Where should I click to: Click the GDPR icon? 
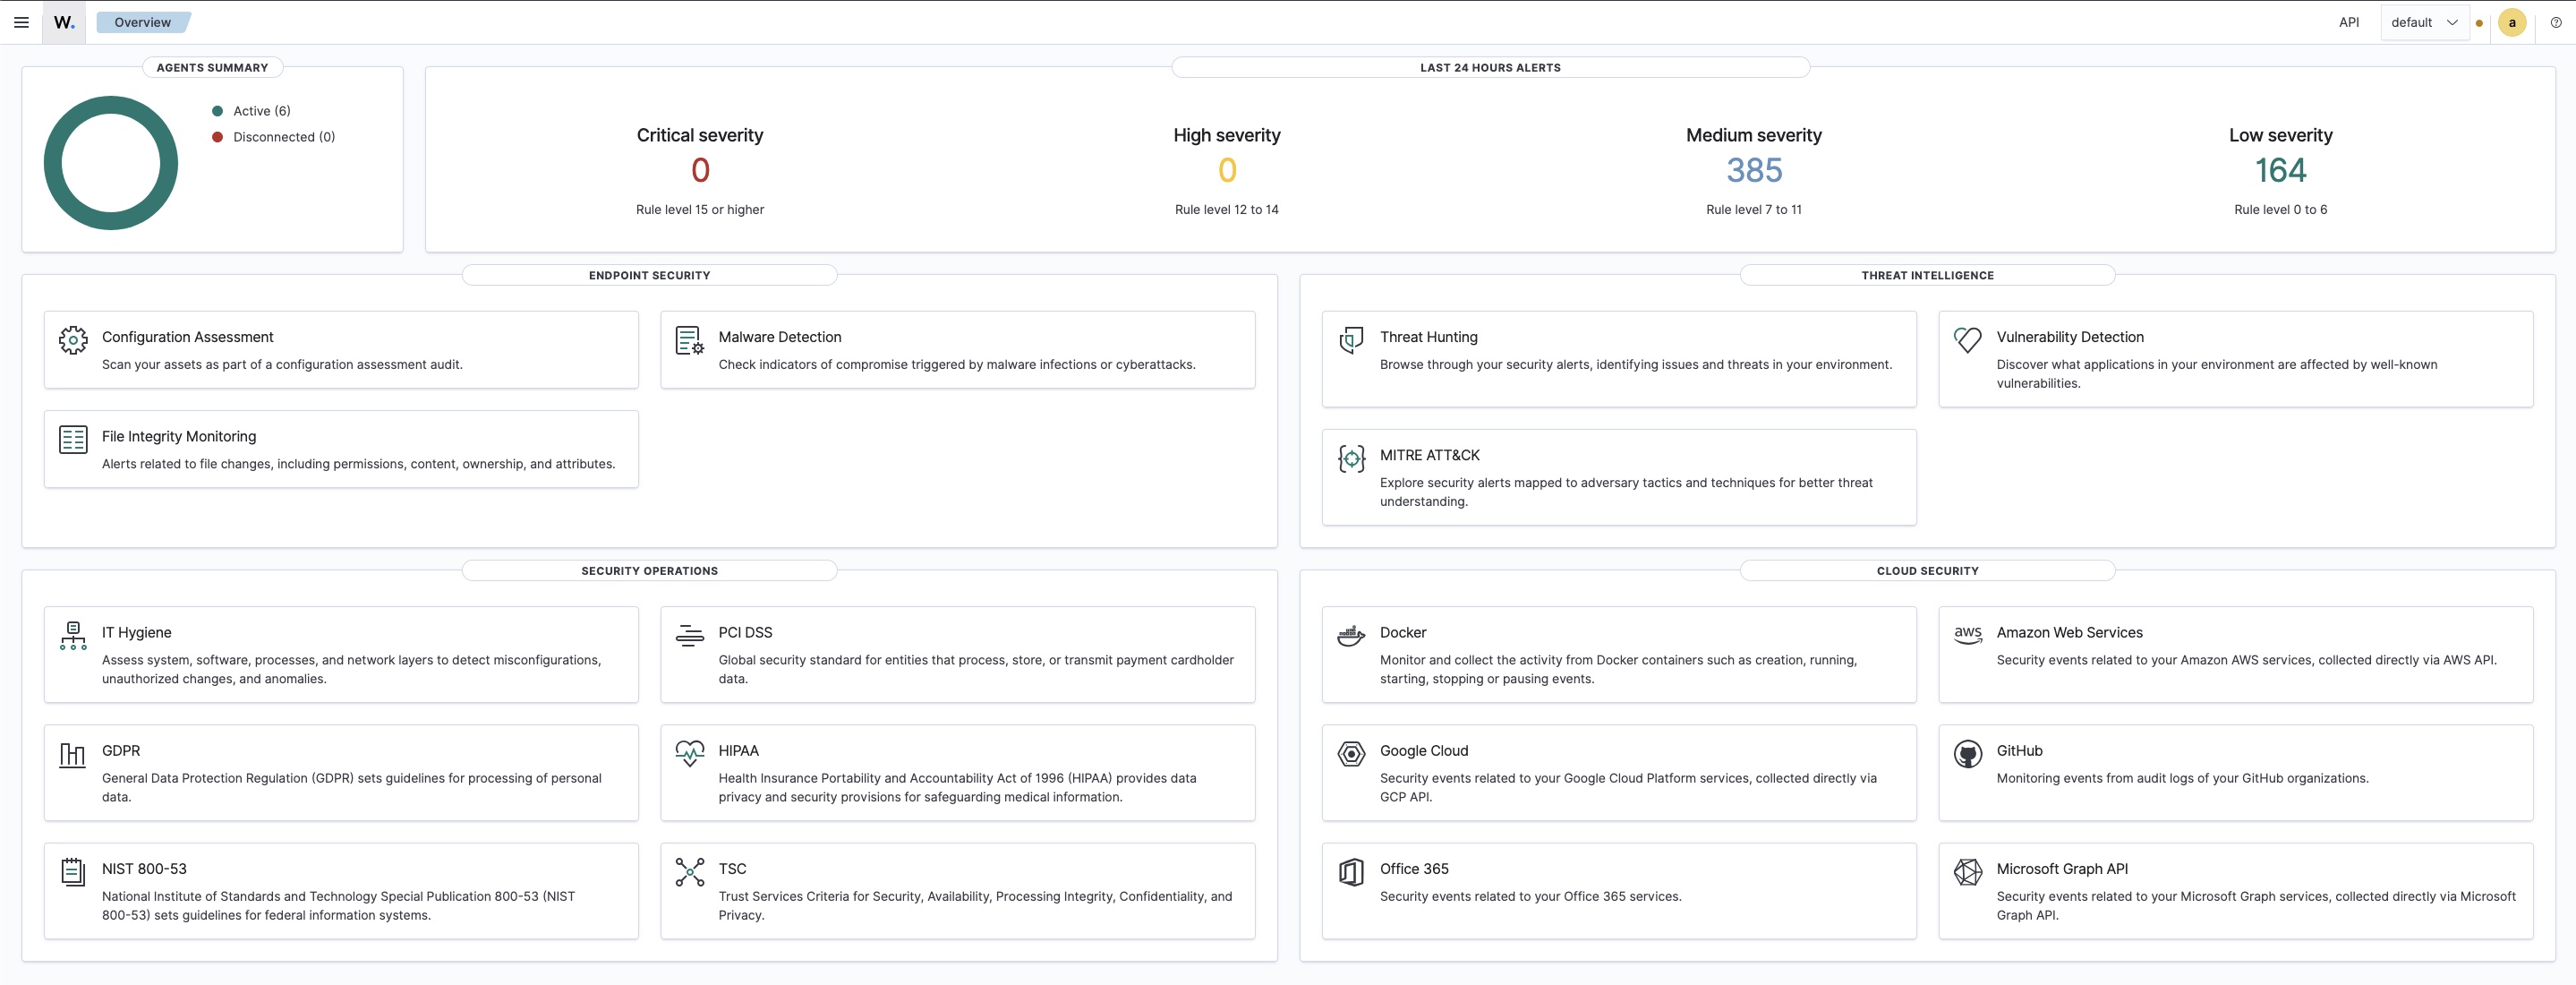(73, 754)
